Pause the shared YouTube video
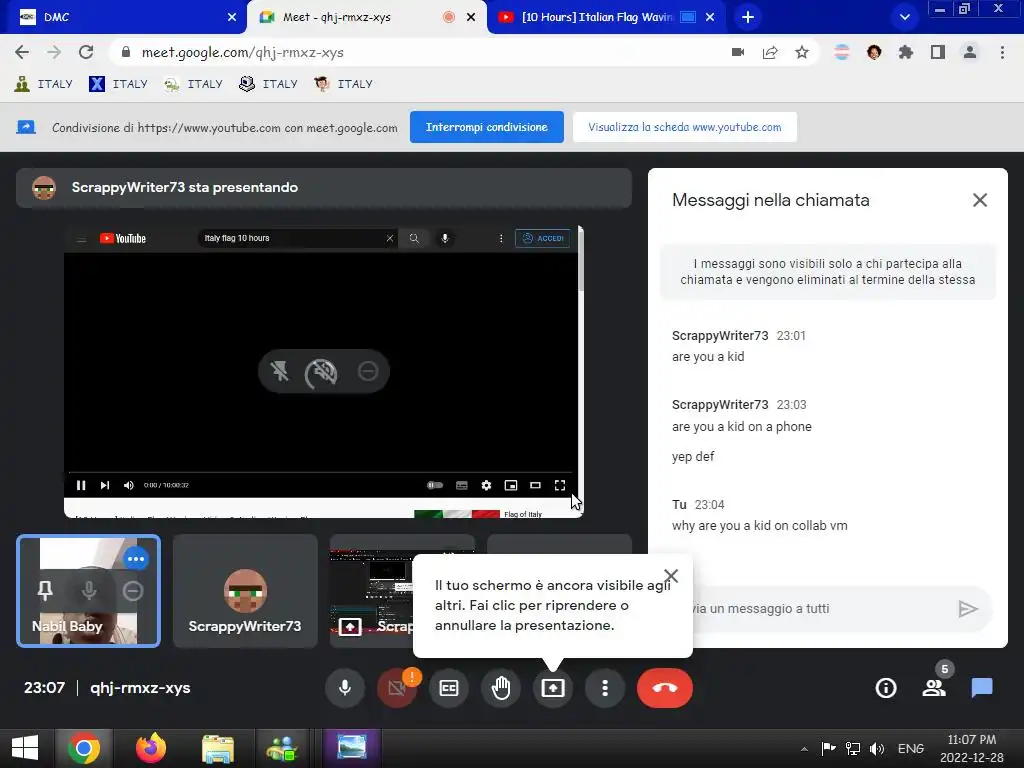 [81, 485]
